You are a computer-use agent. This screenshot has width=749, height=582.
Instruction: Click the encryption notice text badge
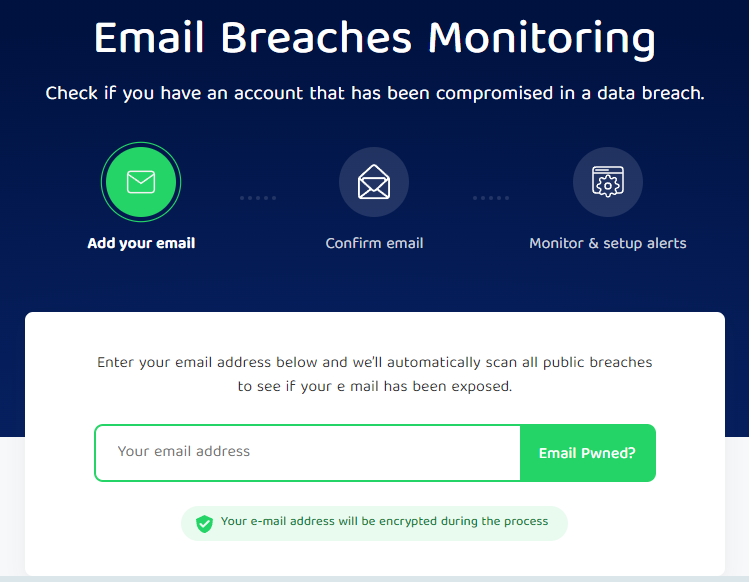pos(384,522)
